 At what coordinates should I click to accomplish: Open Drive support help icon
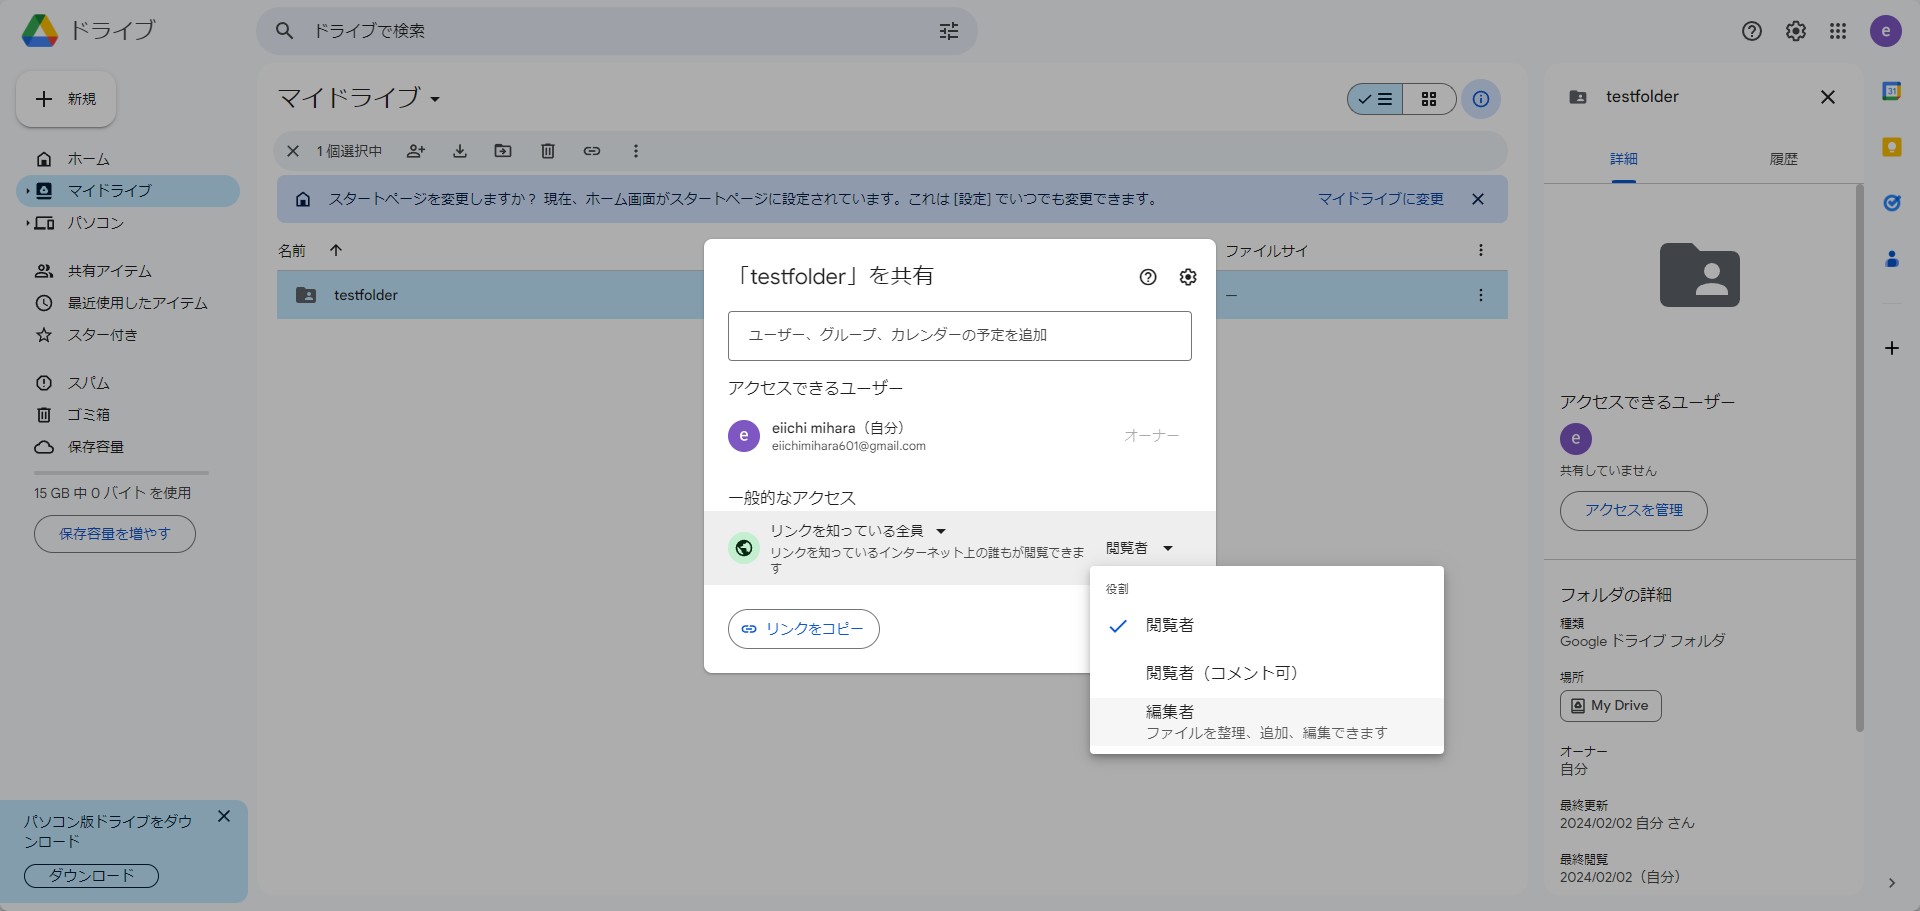pos(1752,31)
